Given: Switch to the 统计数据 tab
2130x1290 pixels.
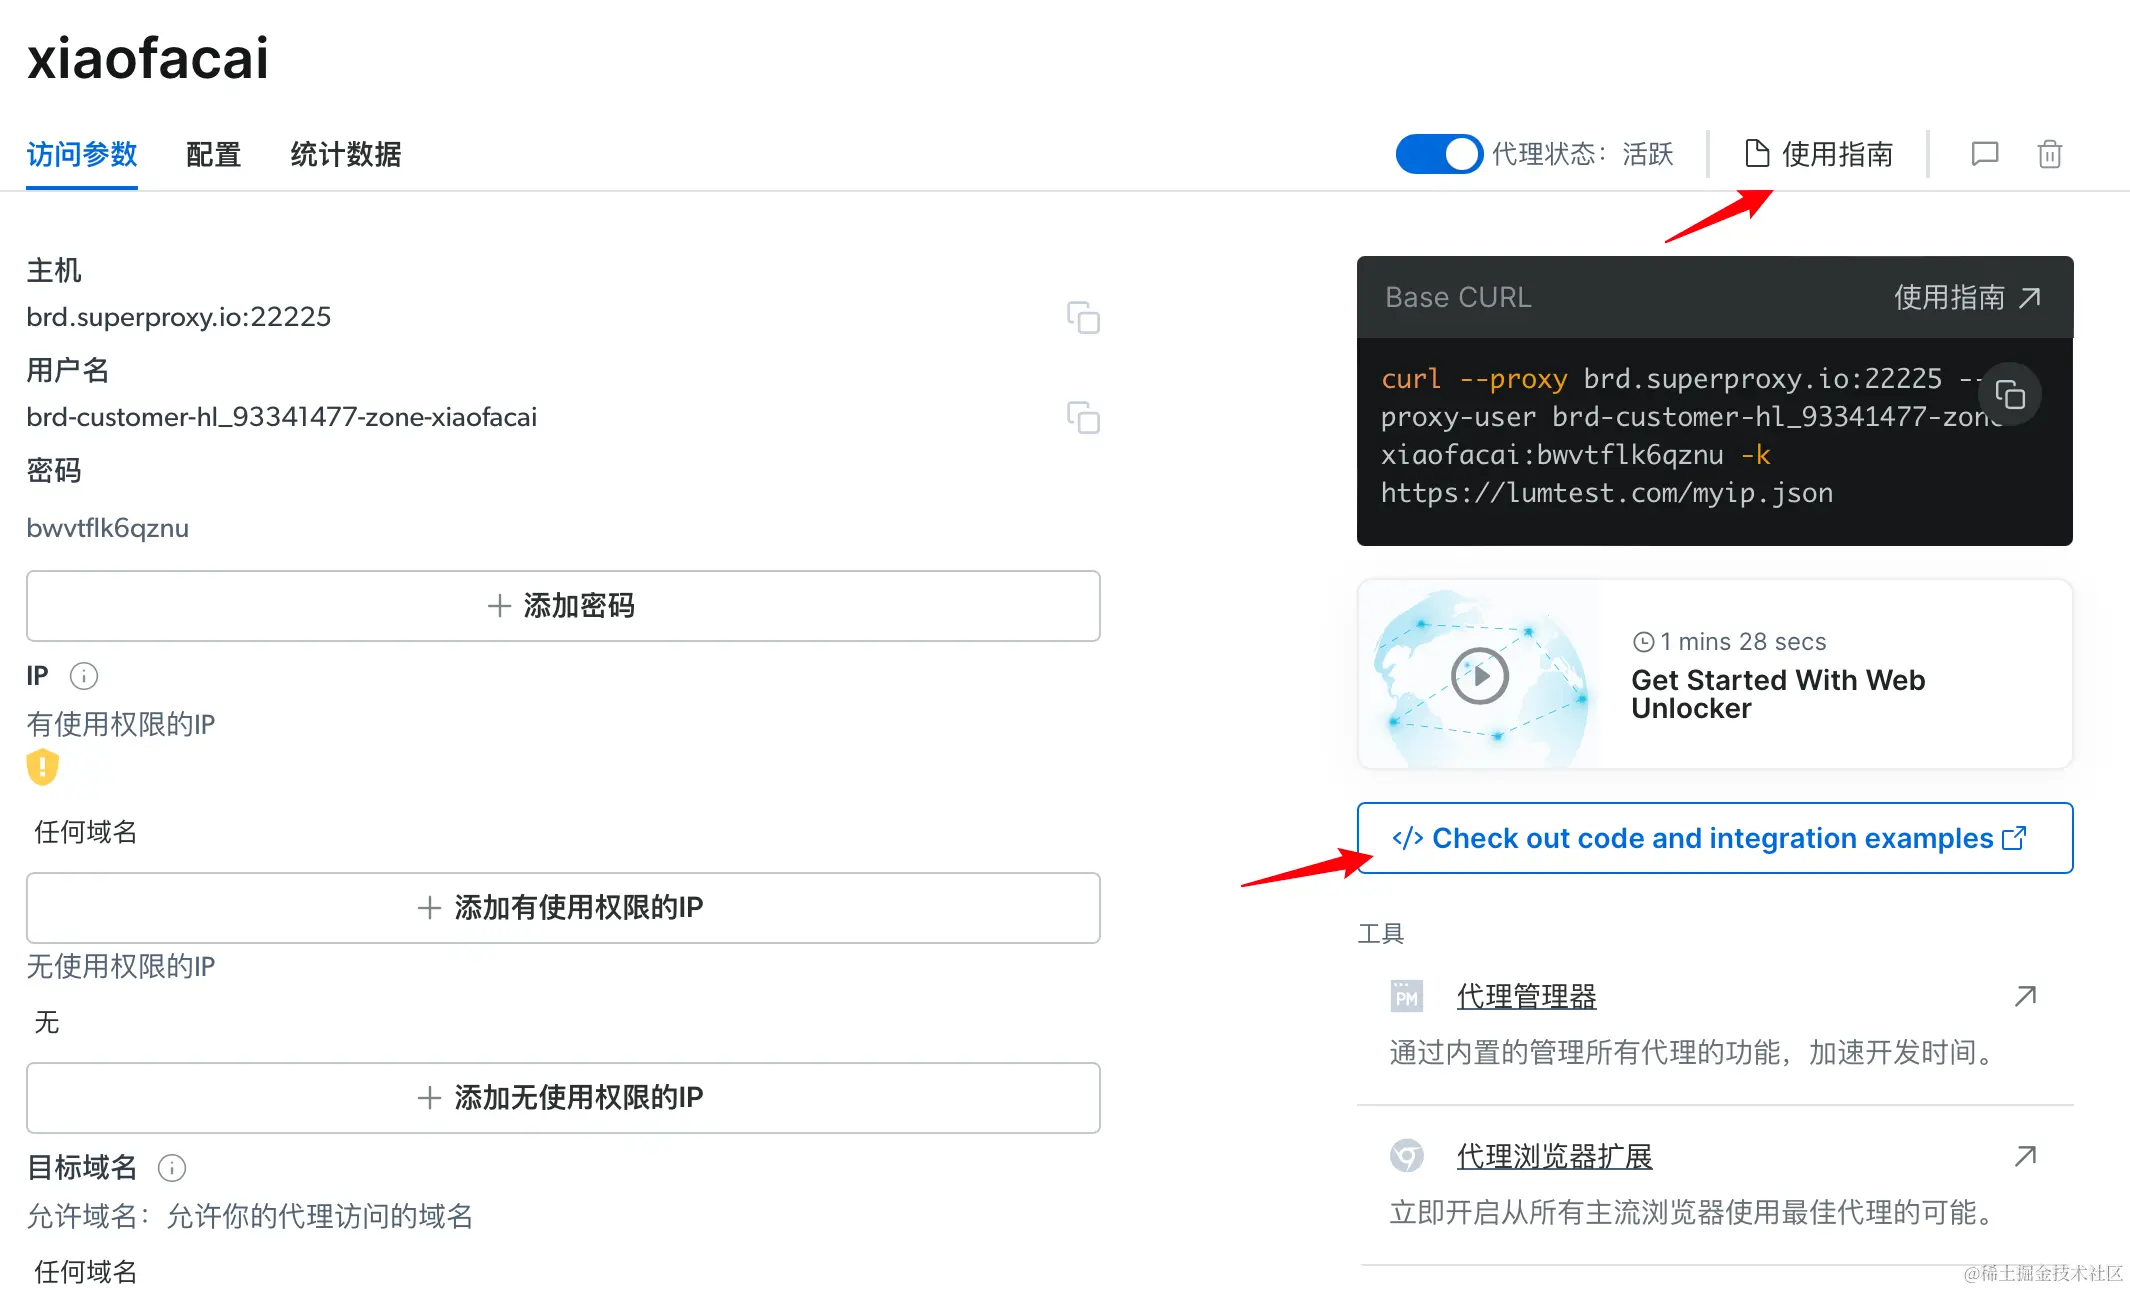Looking at the screenshot, I should coord(345,154).
